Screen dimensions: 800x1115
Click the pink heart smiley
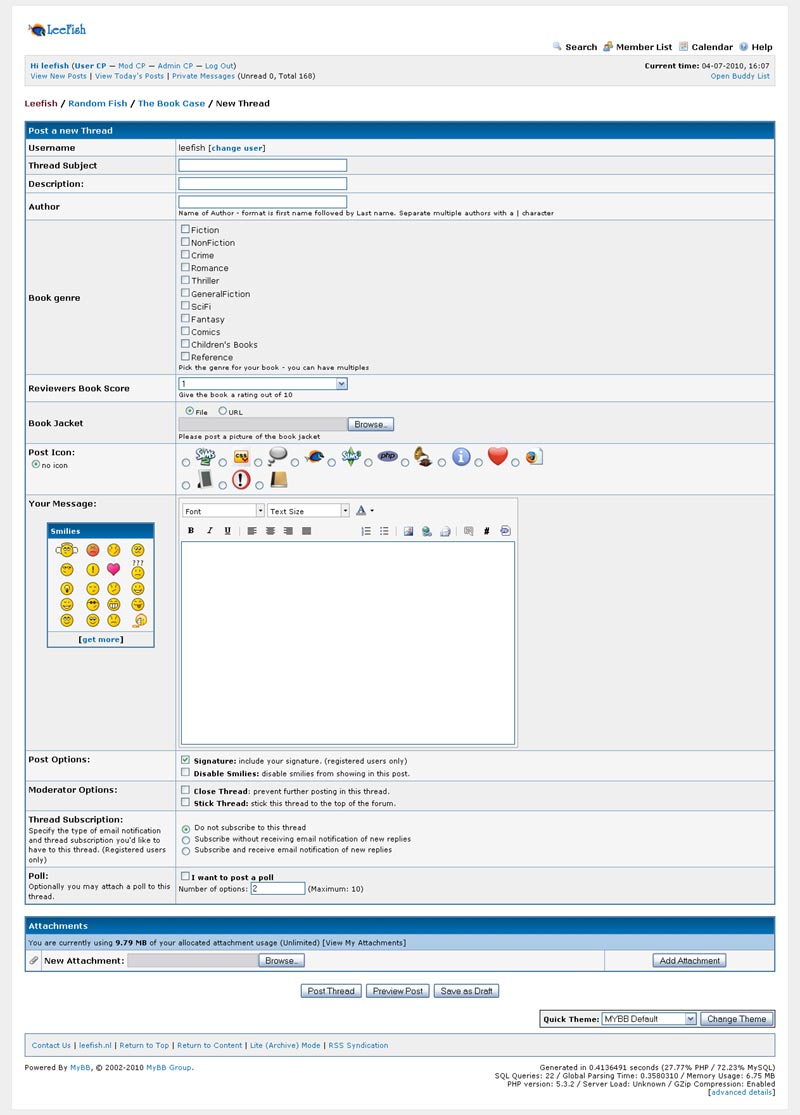(113, 569)
